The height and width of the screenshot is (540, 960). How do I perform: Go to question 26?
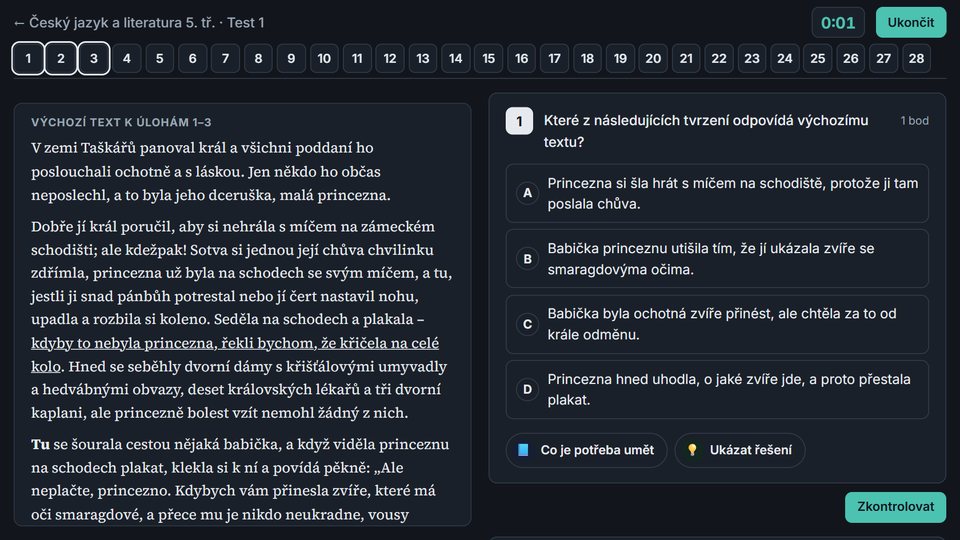pyautogui.click(x=850, y=59)
